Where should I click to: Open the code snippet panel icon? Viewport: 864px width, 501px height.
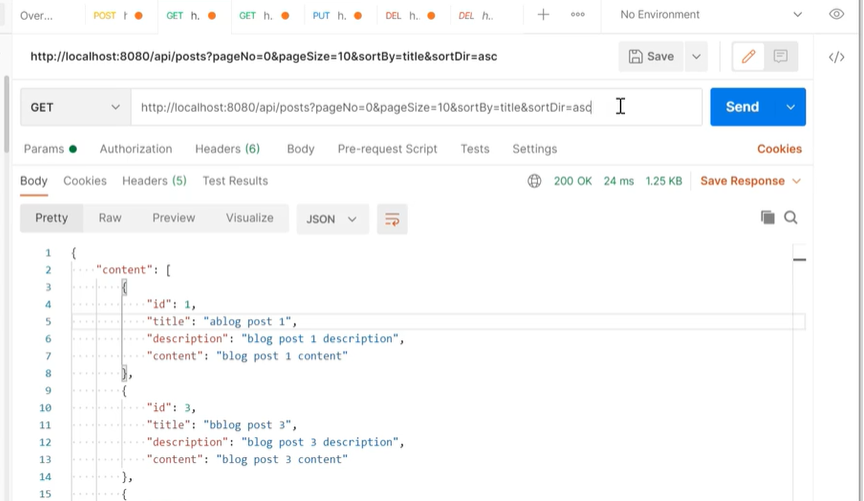(836, 57)
